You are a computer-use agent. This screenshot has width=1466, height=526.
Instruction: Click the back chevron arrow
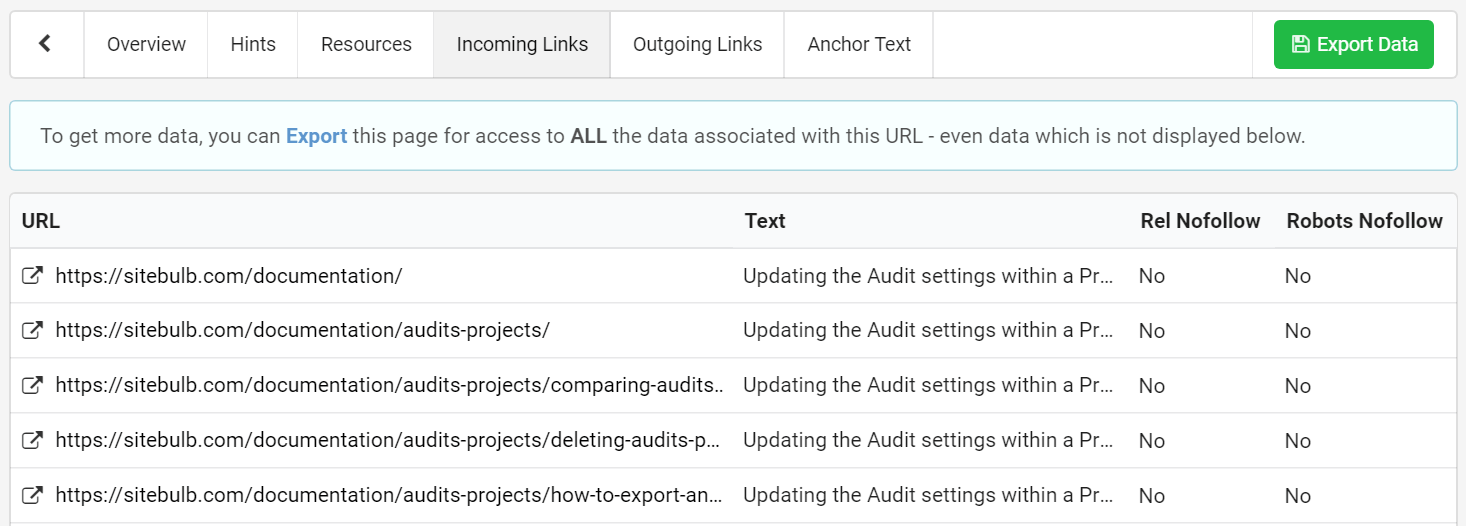pos(45,44)
